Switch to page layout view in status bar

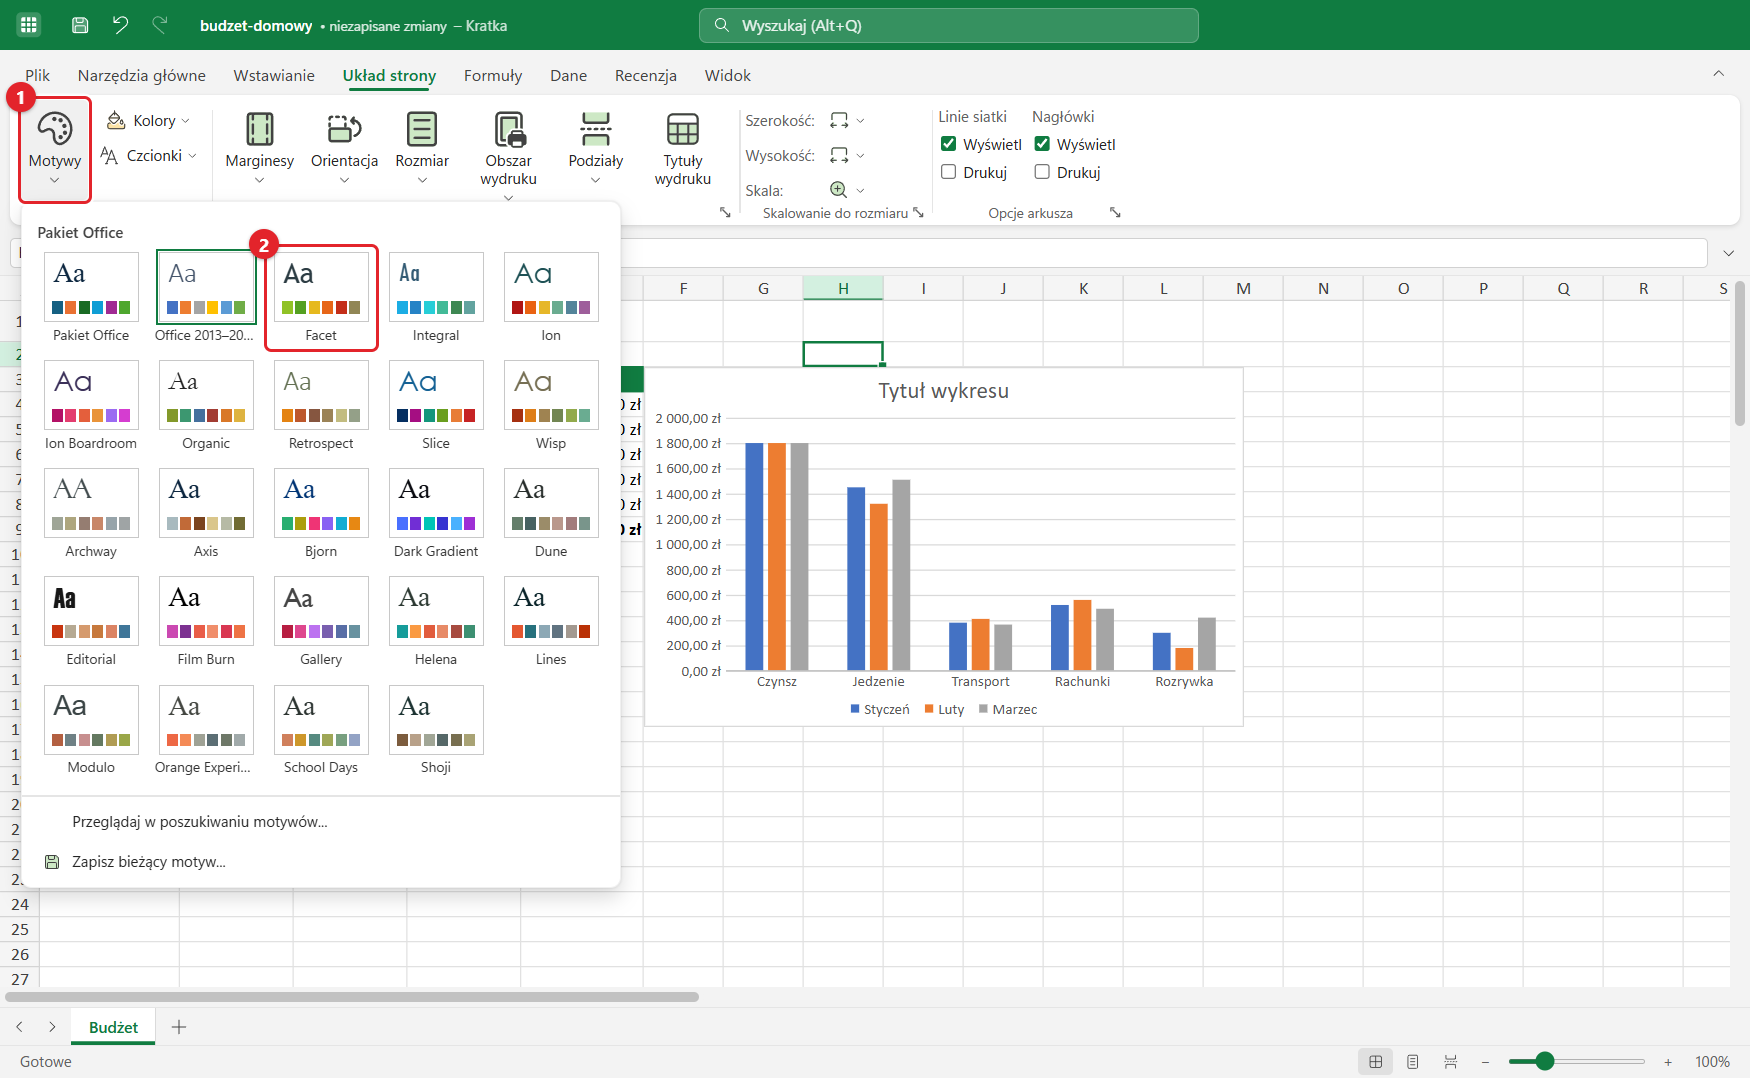coord(1413,1062)
